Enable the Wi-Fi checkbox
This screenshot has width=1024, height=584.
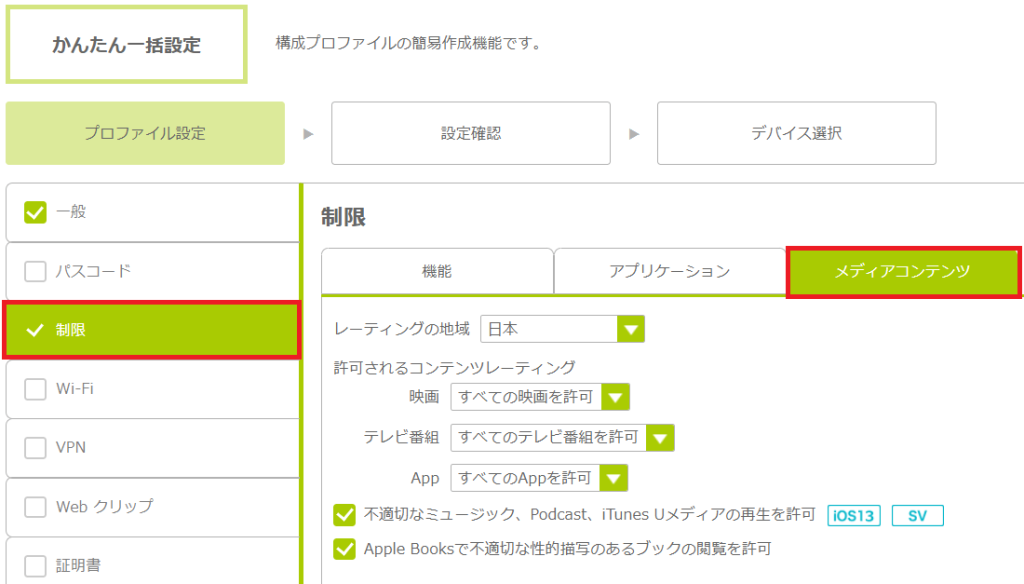(x=35, y=389)
